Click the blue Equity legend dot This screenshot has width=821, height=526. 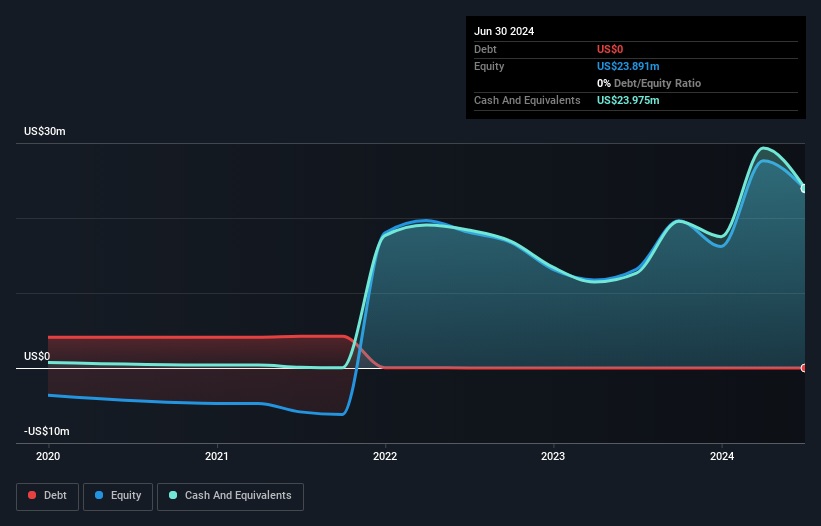click(99, 495)
